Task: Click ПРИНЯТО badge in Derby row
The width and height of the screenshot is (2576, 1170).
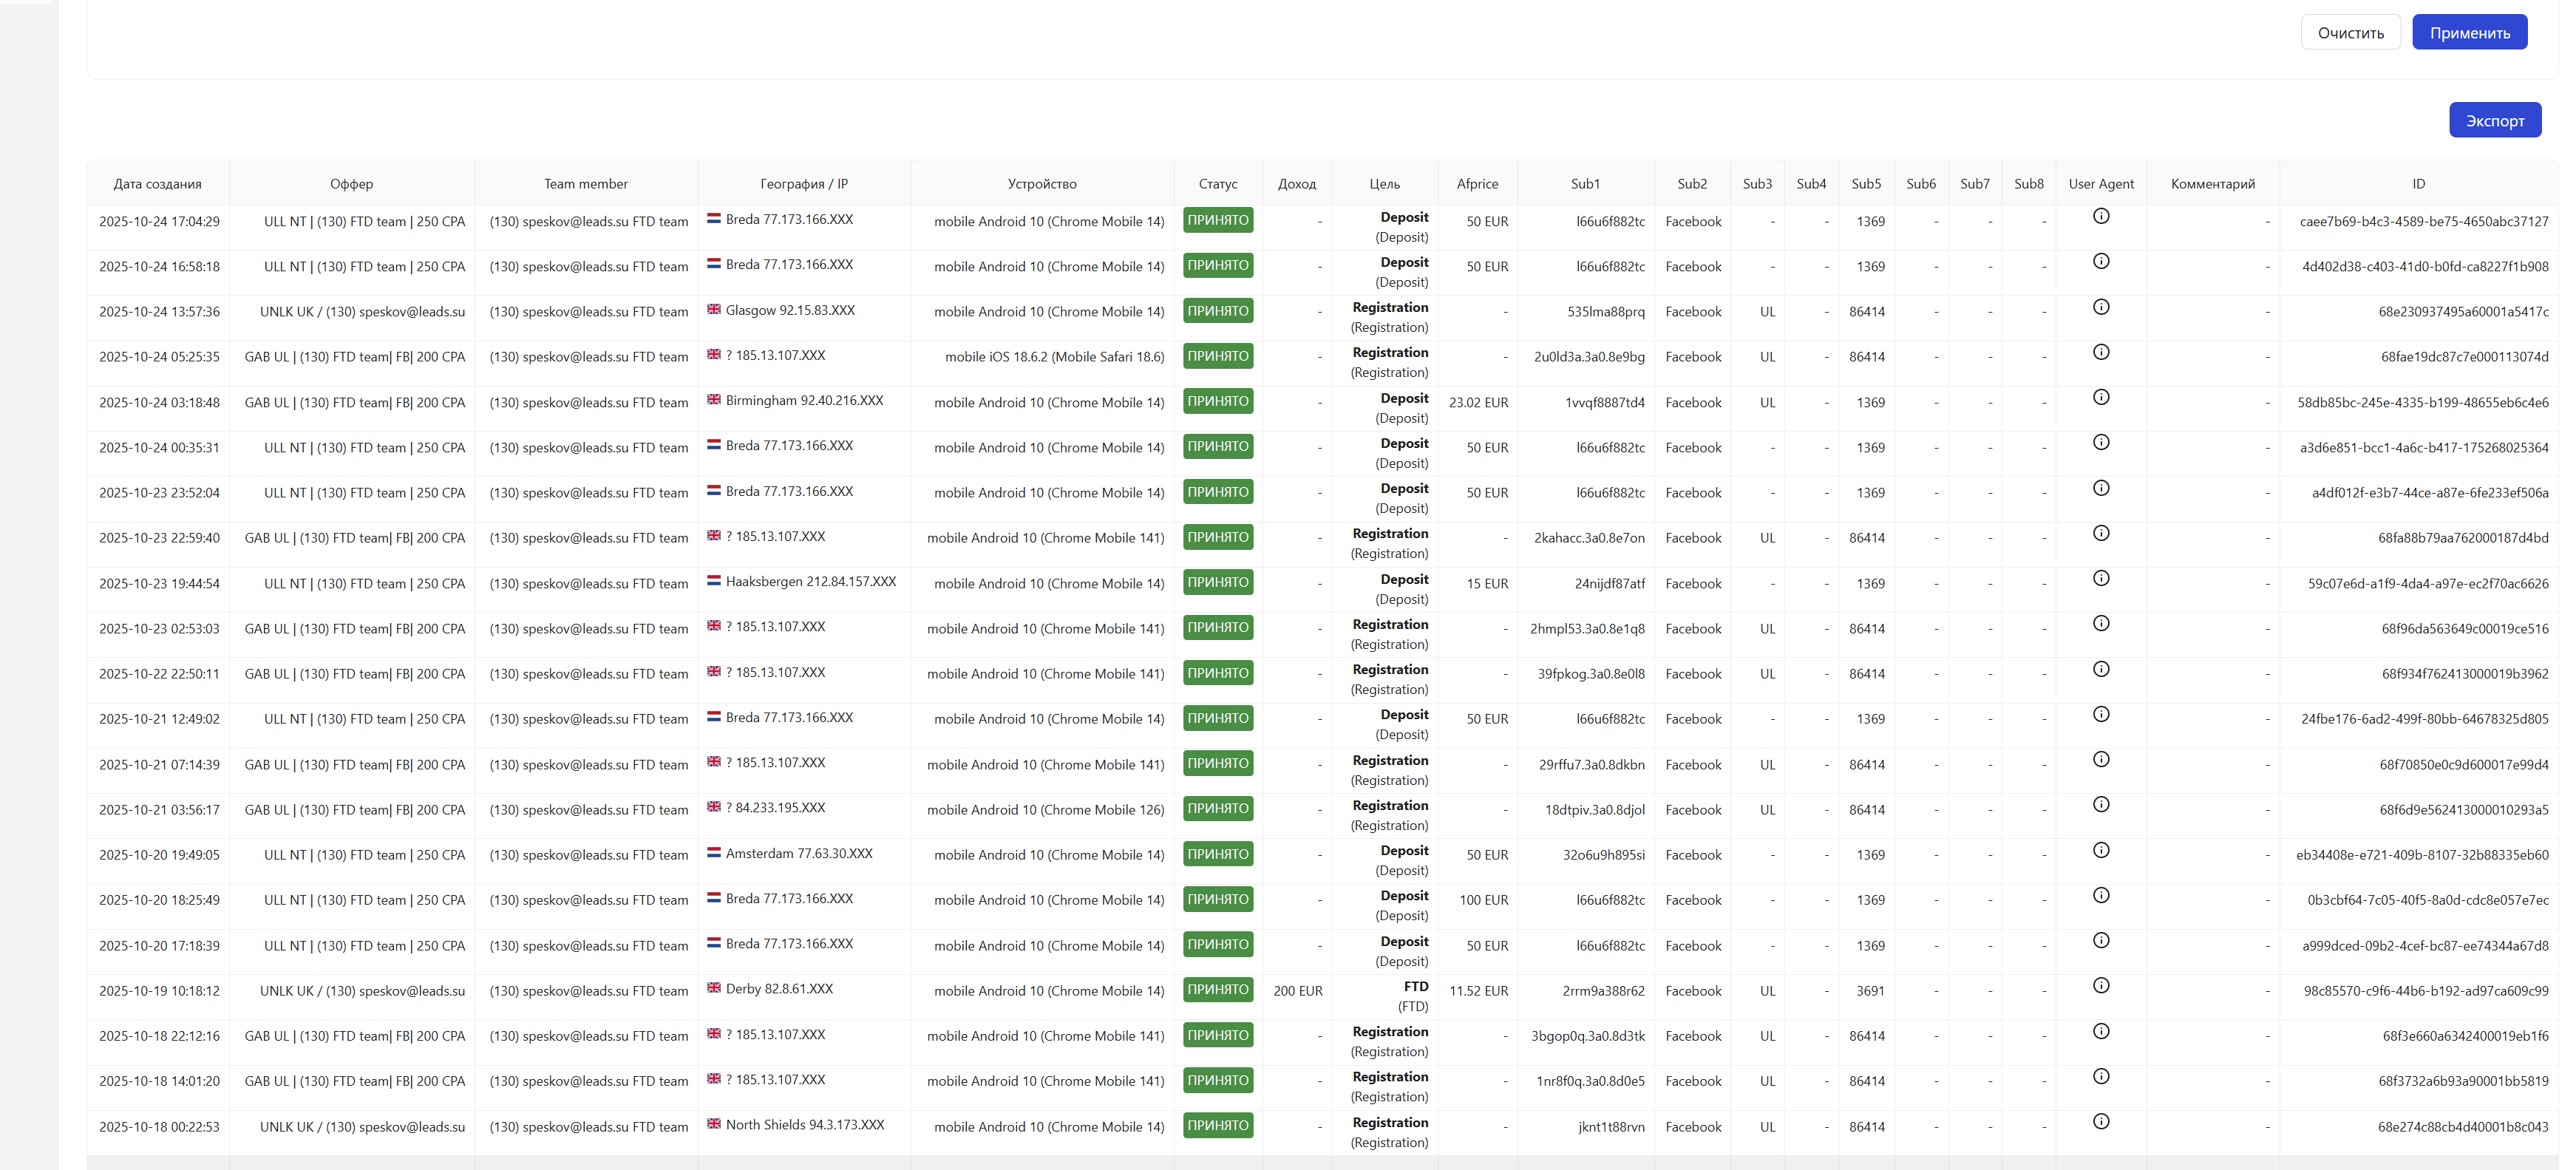Action: pyautogui.click(x=1217, y=989)
